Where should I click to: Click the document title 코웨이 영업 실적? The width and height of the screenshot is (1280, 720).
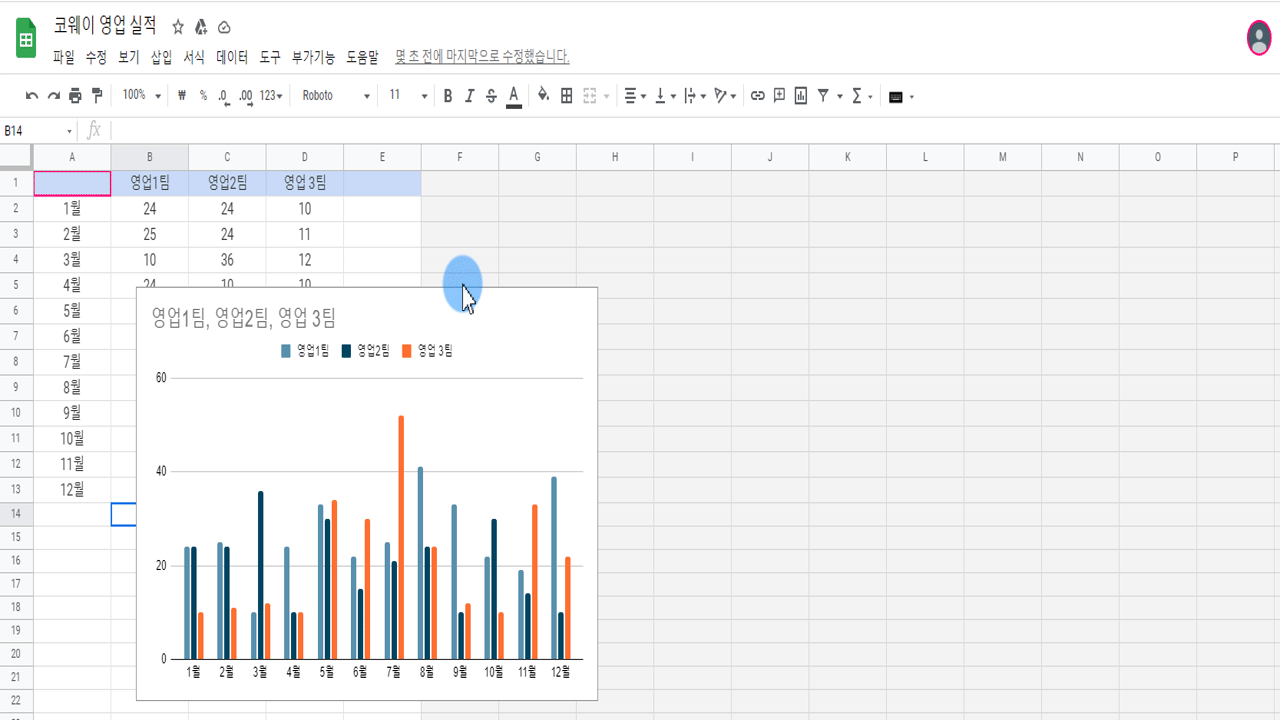[105, 27]
